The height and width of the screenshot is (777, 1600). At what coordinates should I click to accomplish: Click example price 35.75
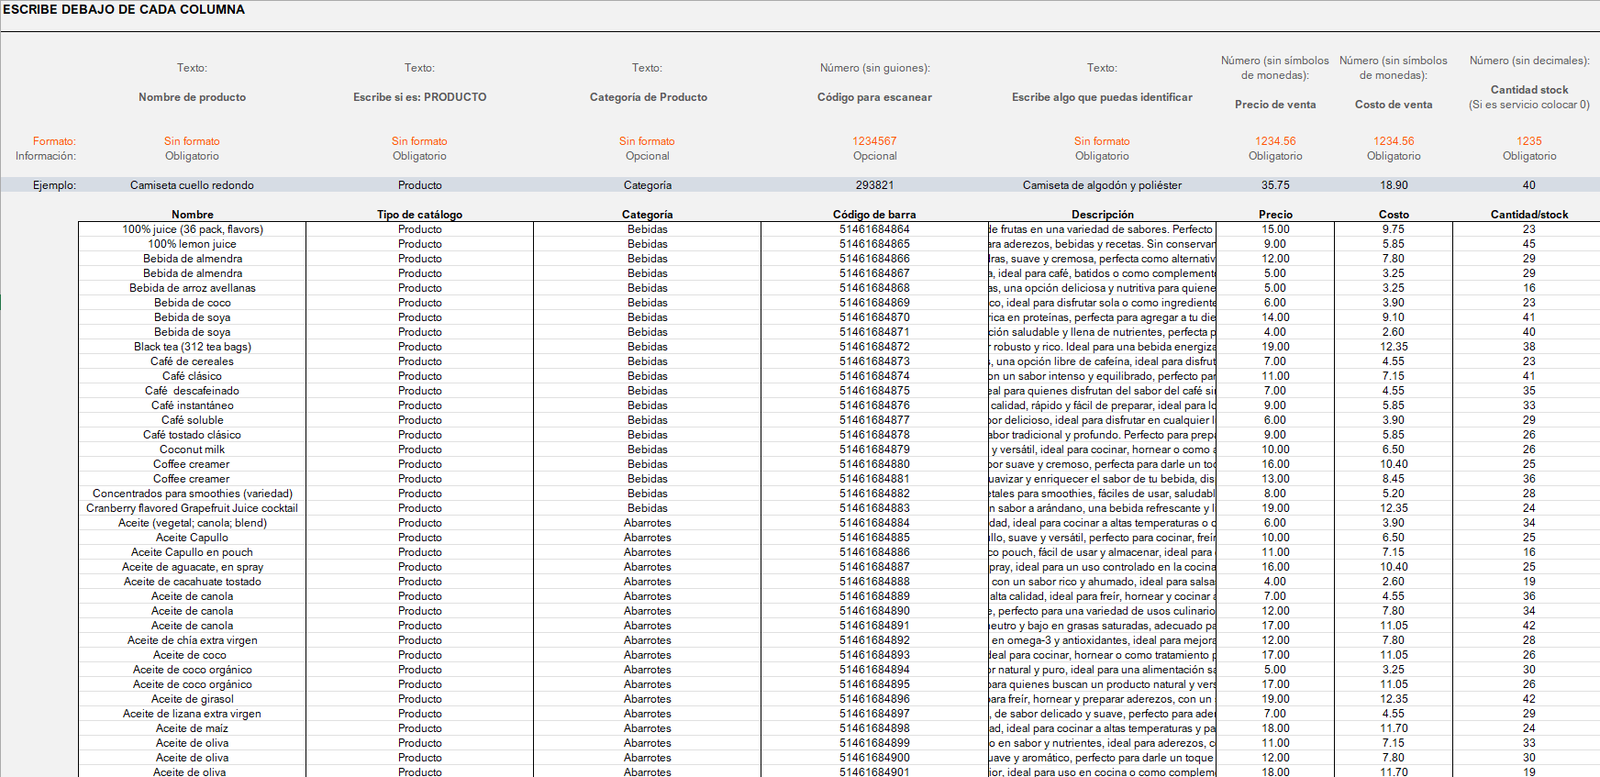pyautogui.click(x=1275, y=185)
